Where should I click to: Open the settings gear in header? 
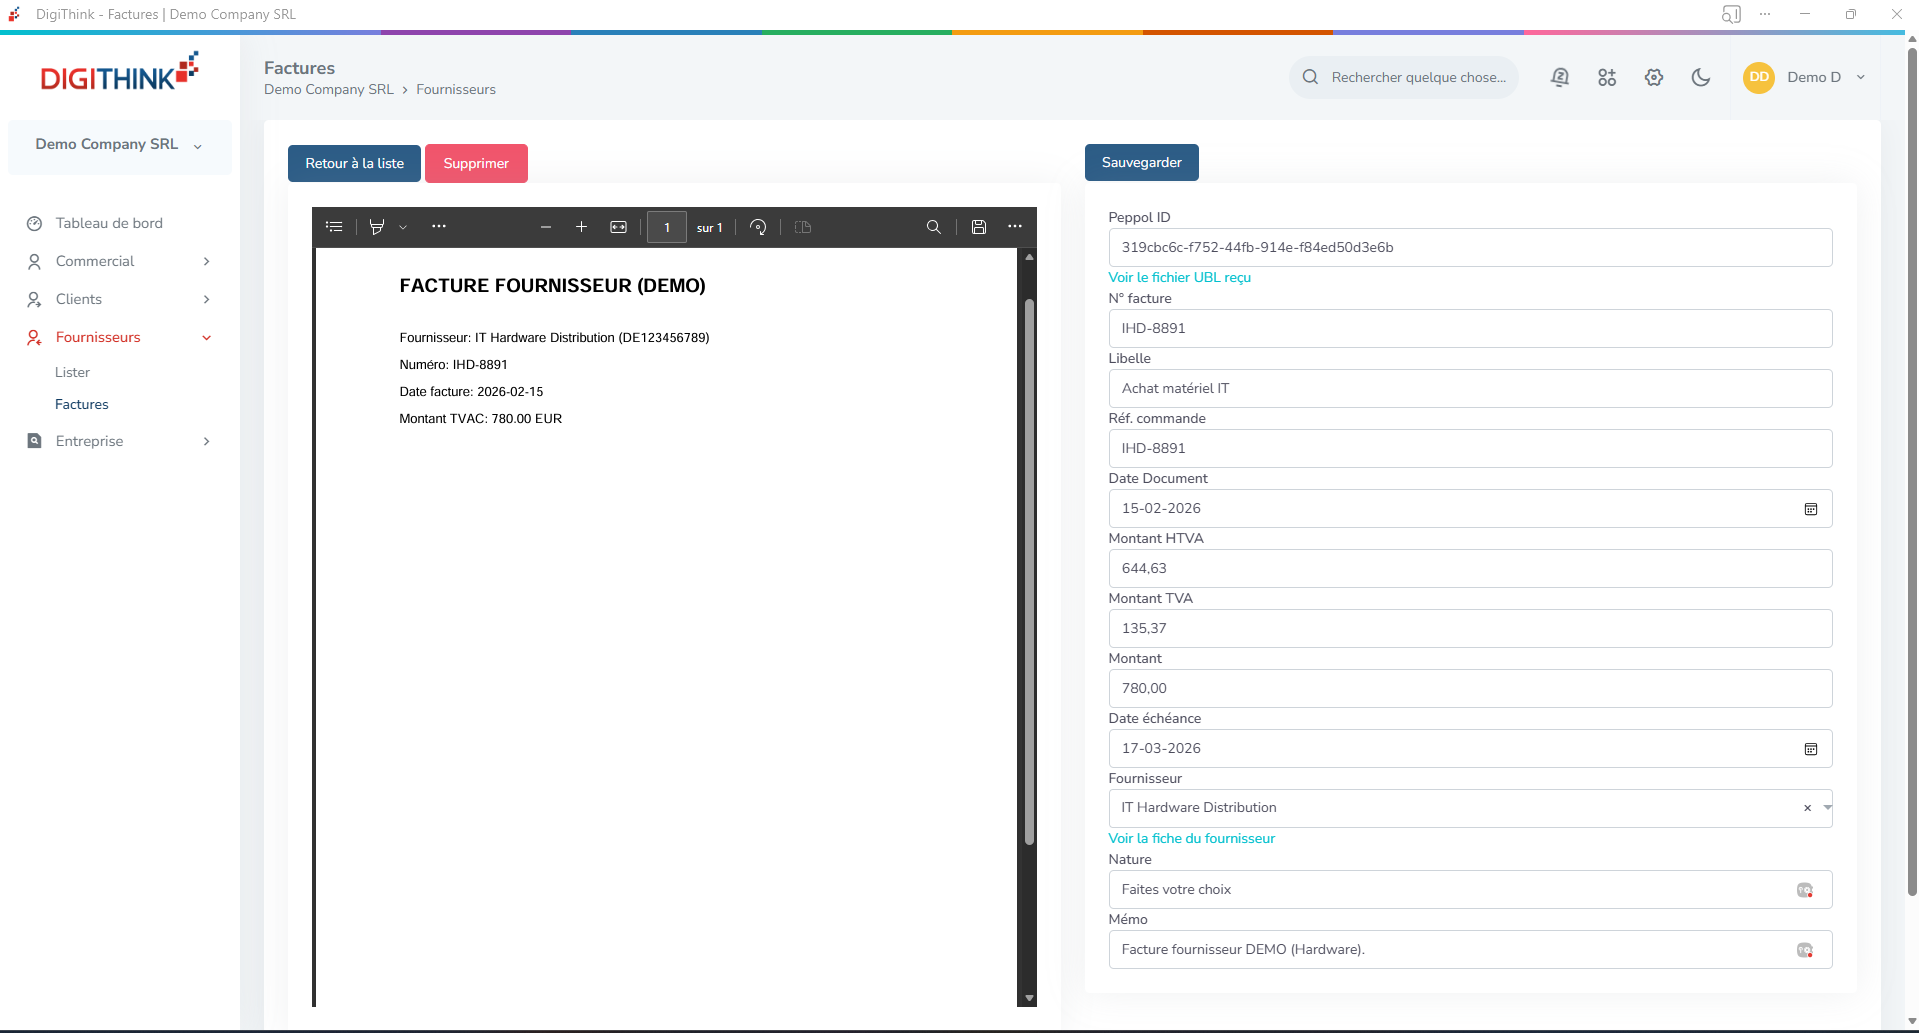[1654, 77]
